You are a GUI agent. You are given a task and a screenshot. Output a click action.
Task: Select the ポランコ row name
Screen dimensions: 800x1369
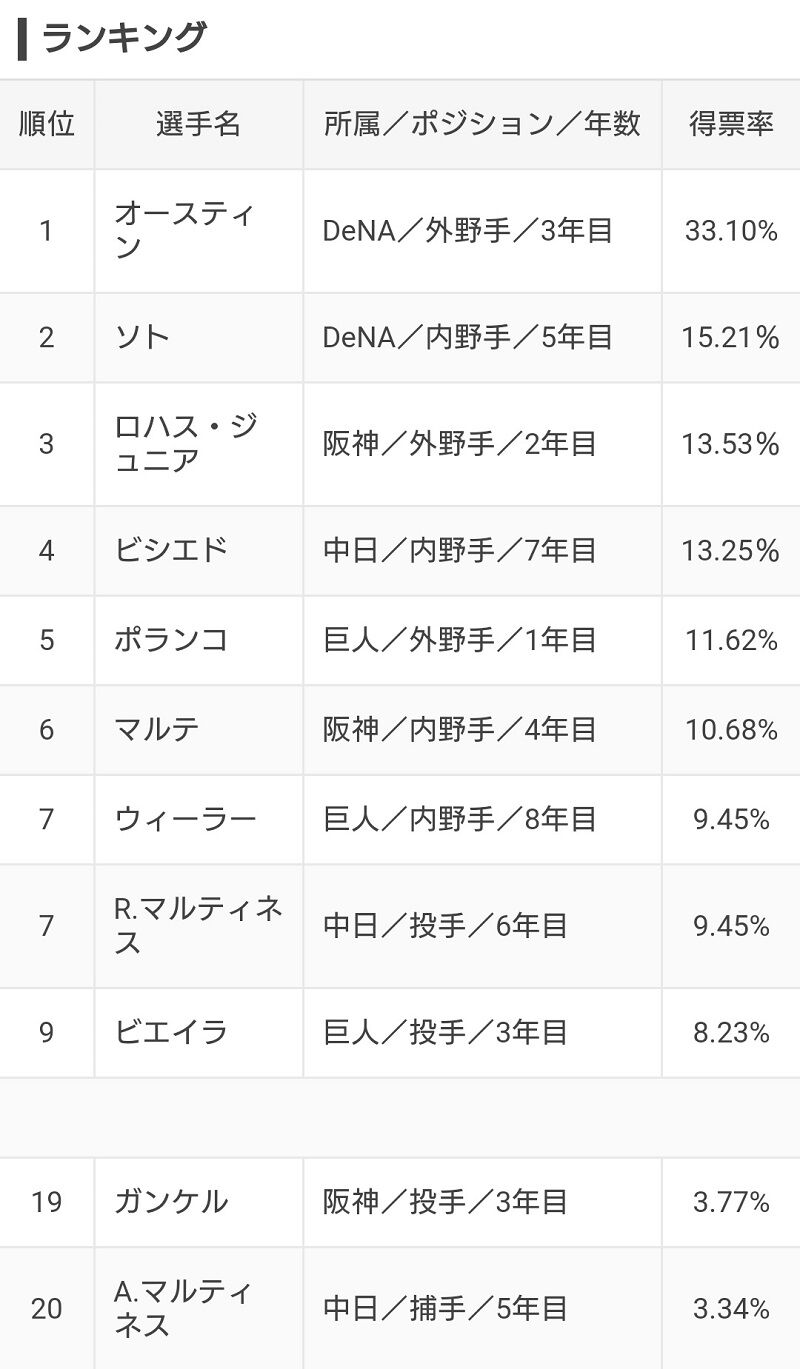coord(171,640)
